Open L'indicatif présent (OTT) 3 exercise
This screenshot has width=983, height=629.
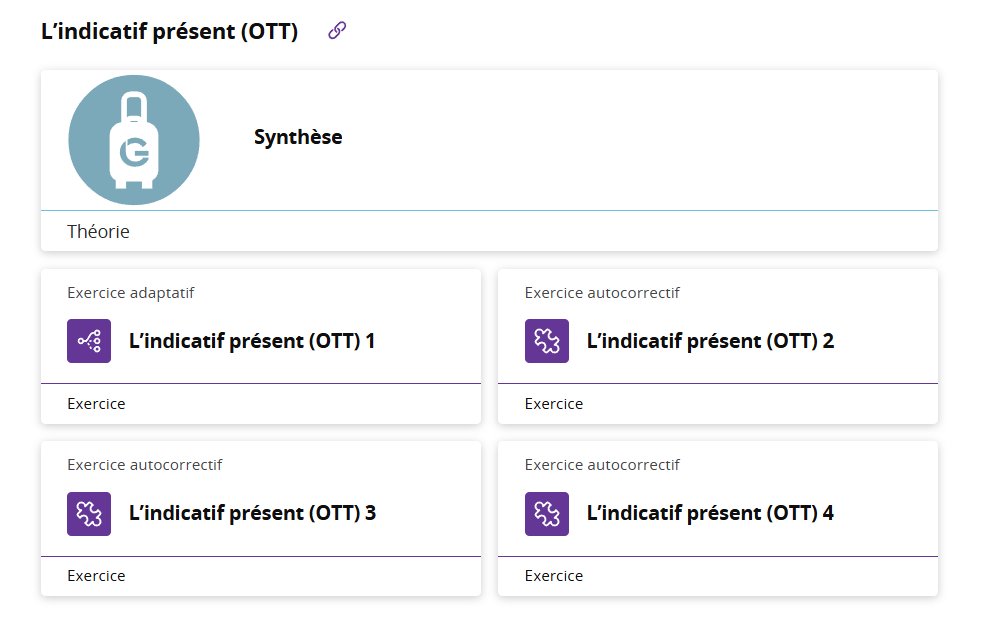253,514
